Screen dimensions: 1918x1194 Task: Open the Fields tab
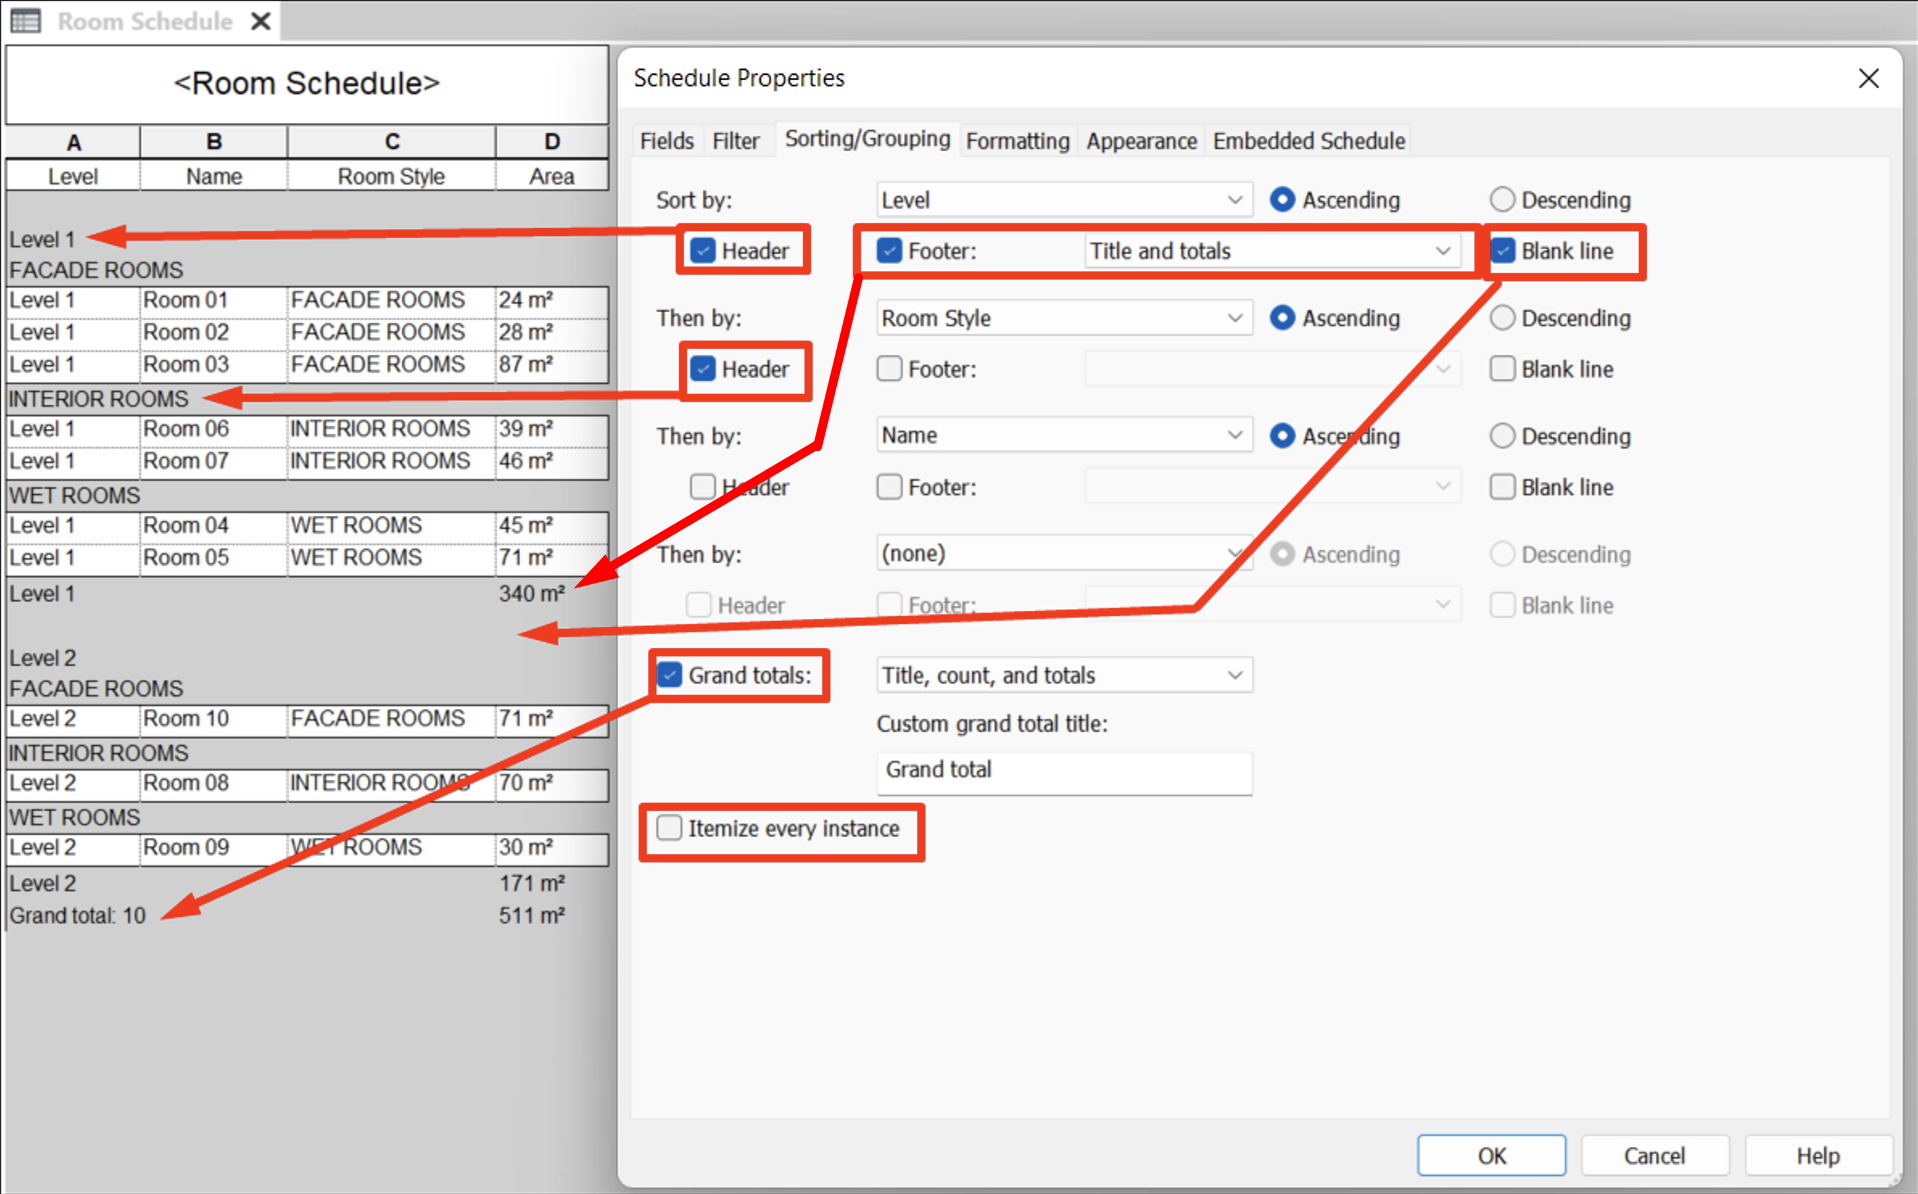click(x=666, y=141)
